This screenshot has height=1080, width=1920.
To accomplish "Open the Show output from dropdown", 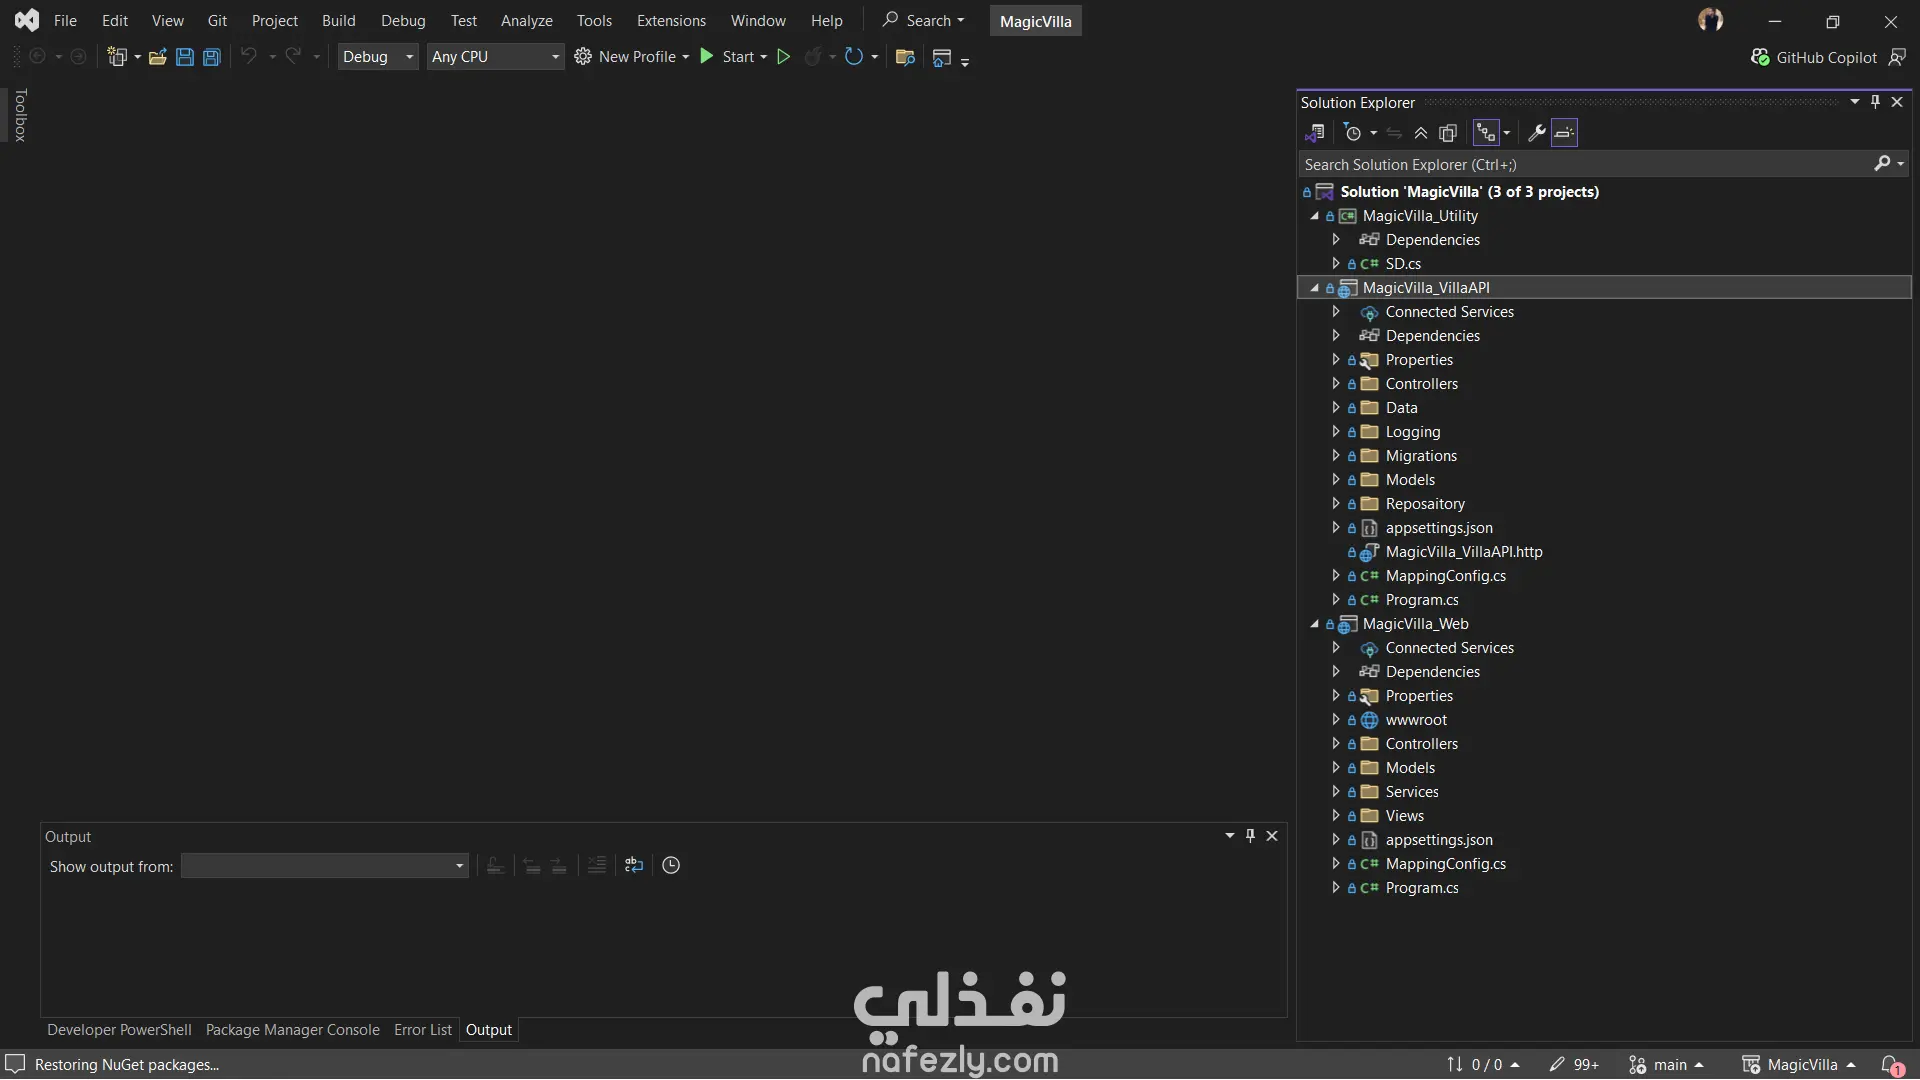I will (325, 866).
